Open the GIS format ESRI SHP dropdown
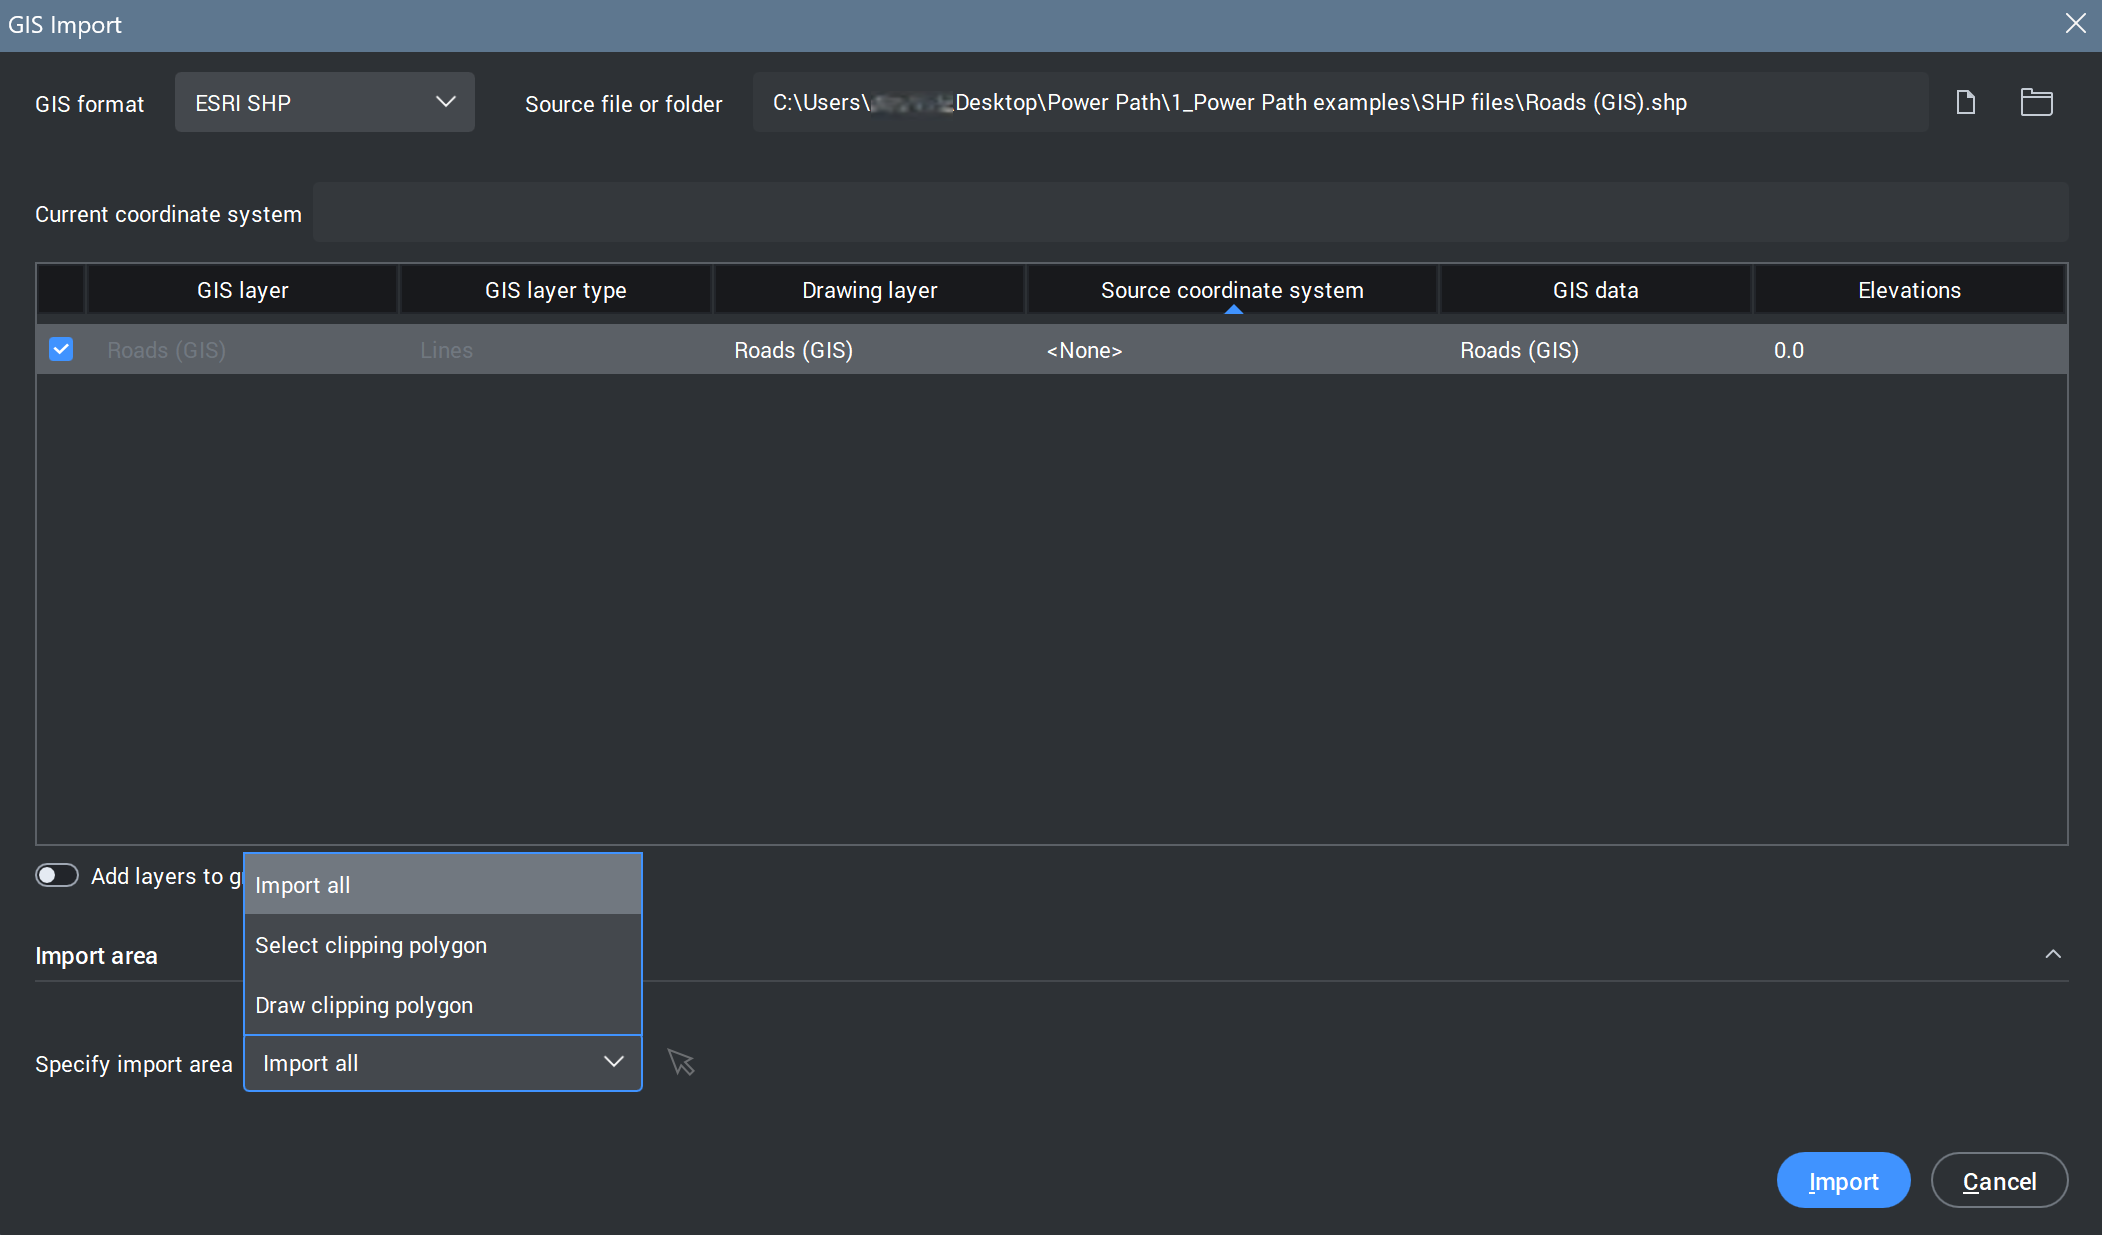This screenshot has width=2102, height=1235. (x=324, y=102)
